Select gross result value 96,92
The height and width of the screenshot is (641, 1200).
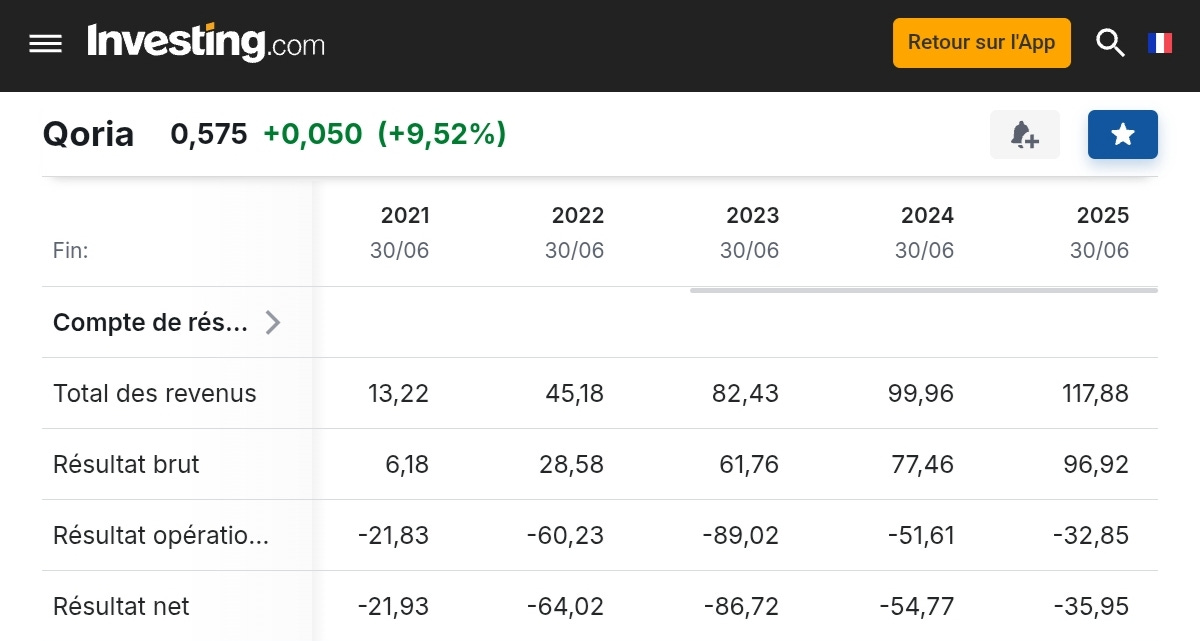point(1095,465)
